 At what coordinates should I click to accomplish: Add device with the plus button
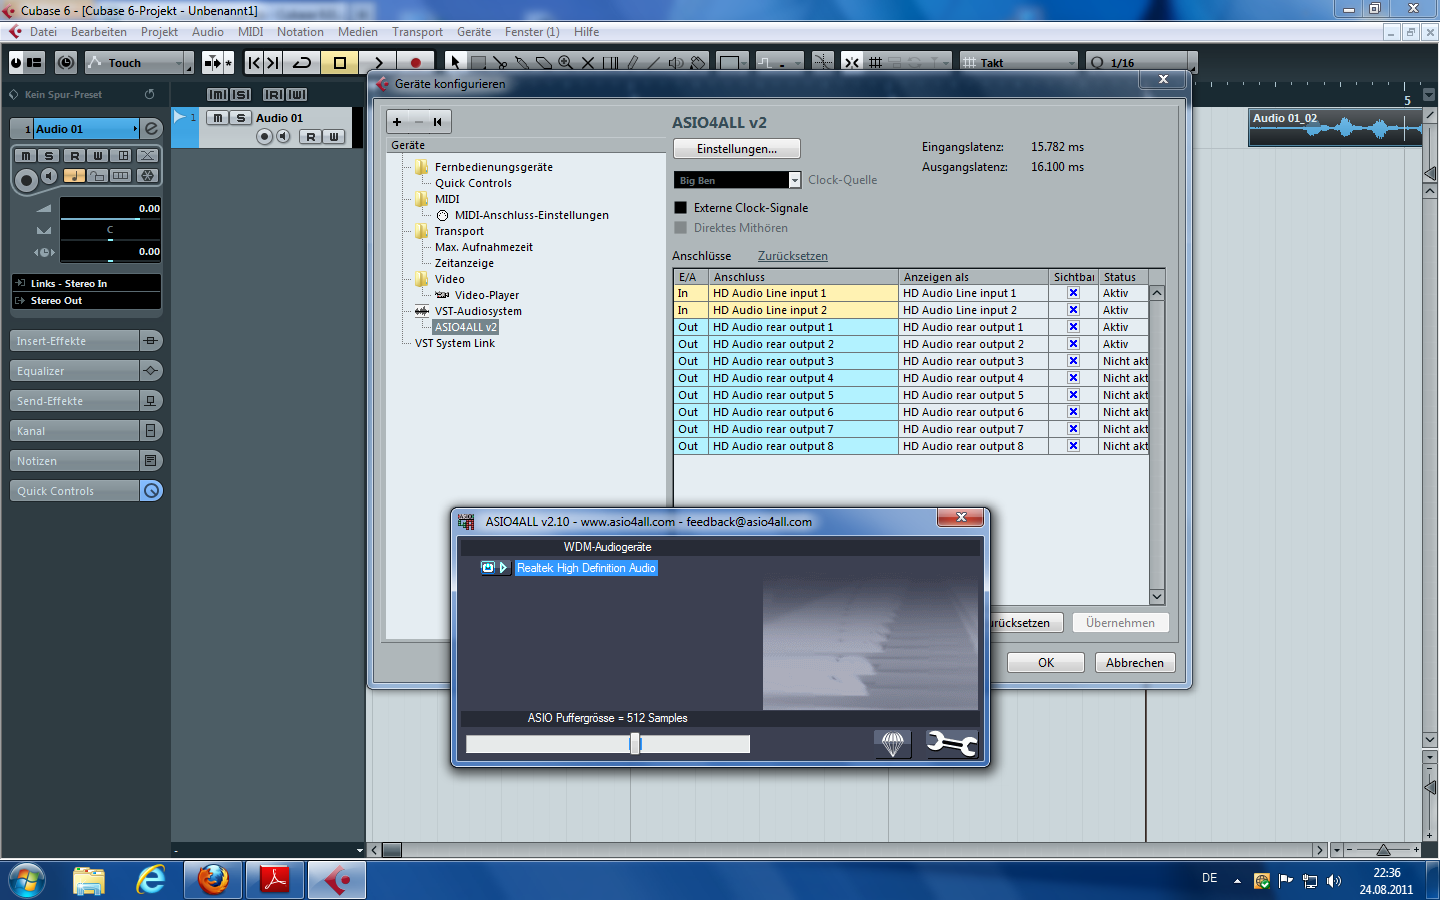397,122
